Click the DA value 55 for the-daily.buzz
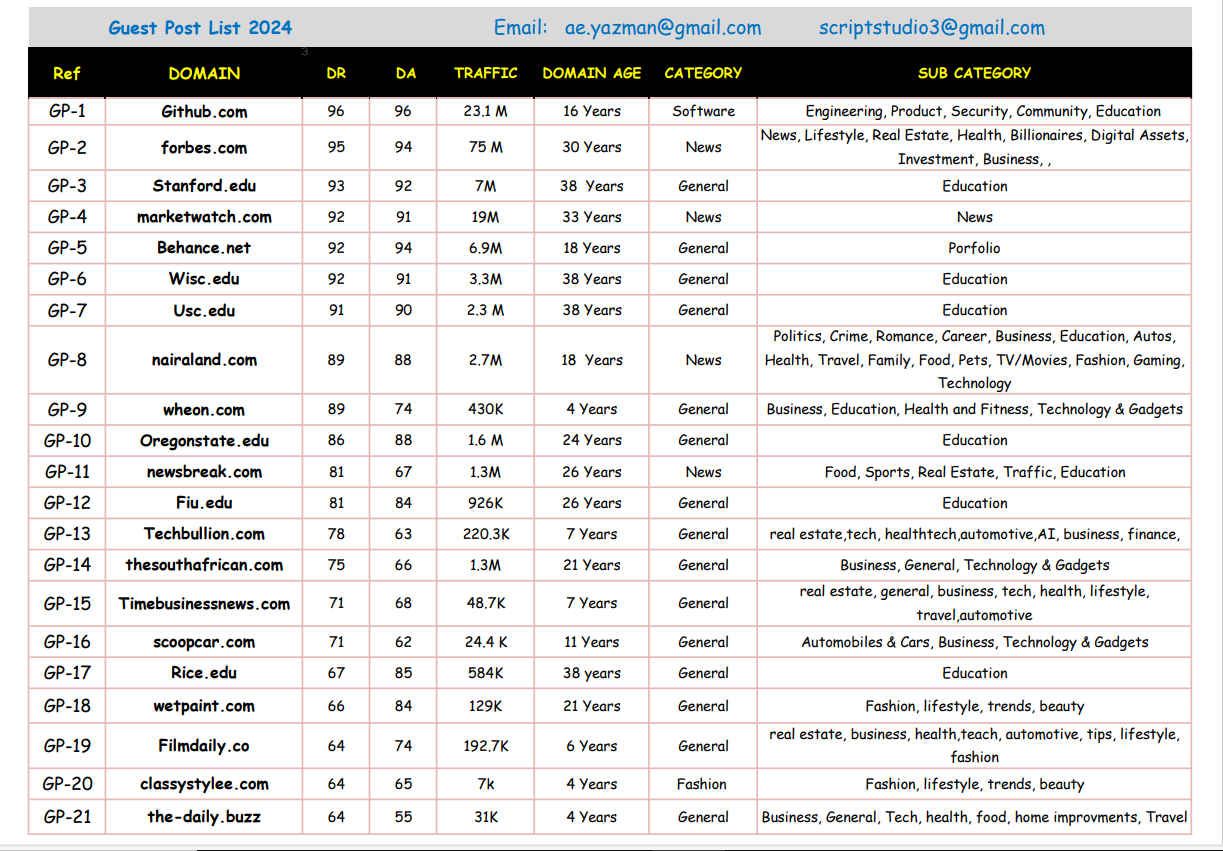The width and height of the screenshot is (1223, 851). pyautogui.click(x=403, y=817)
